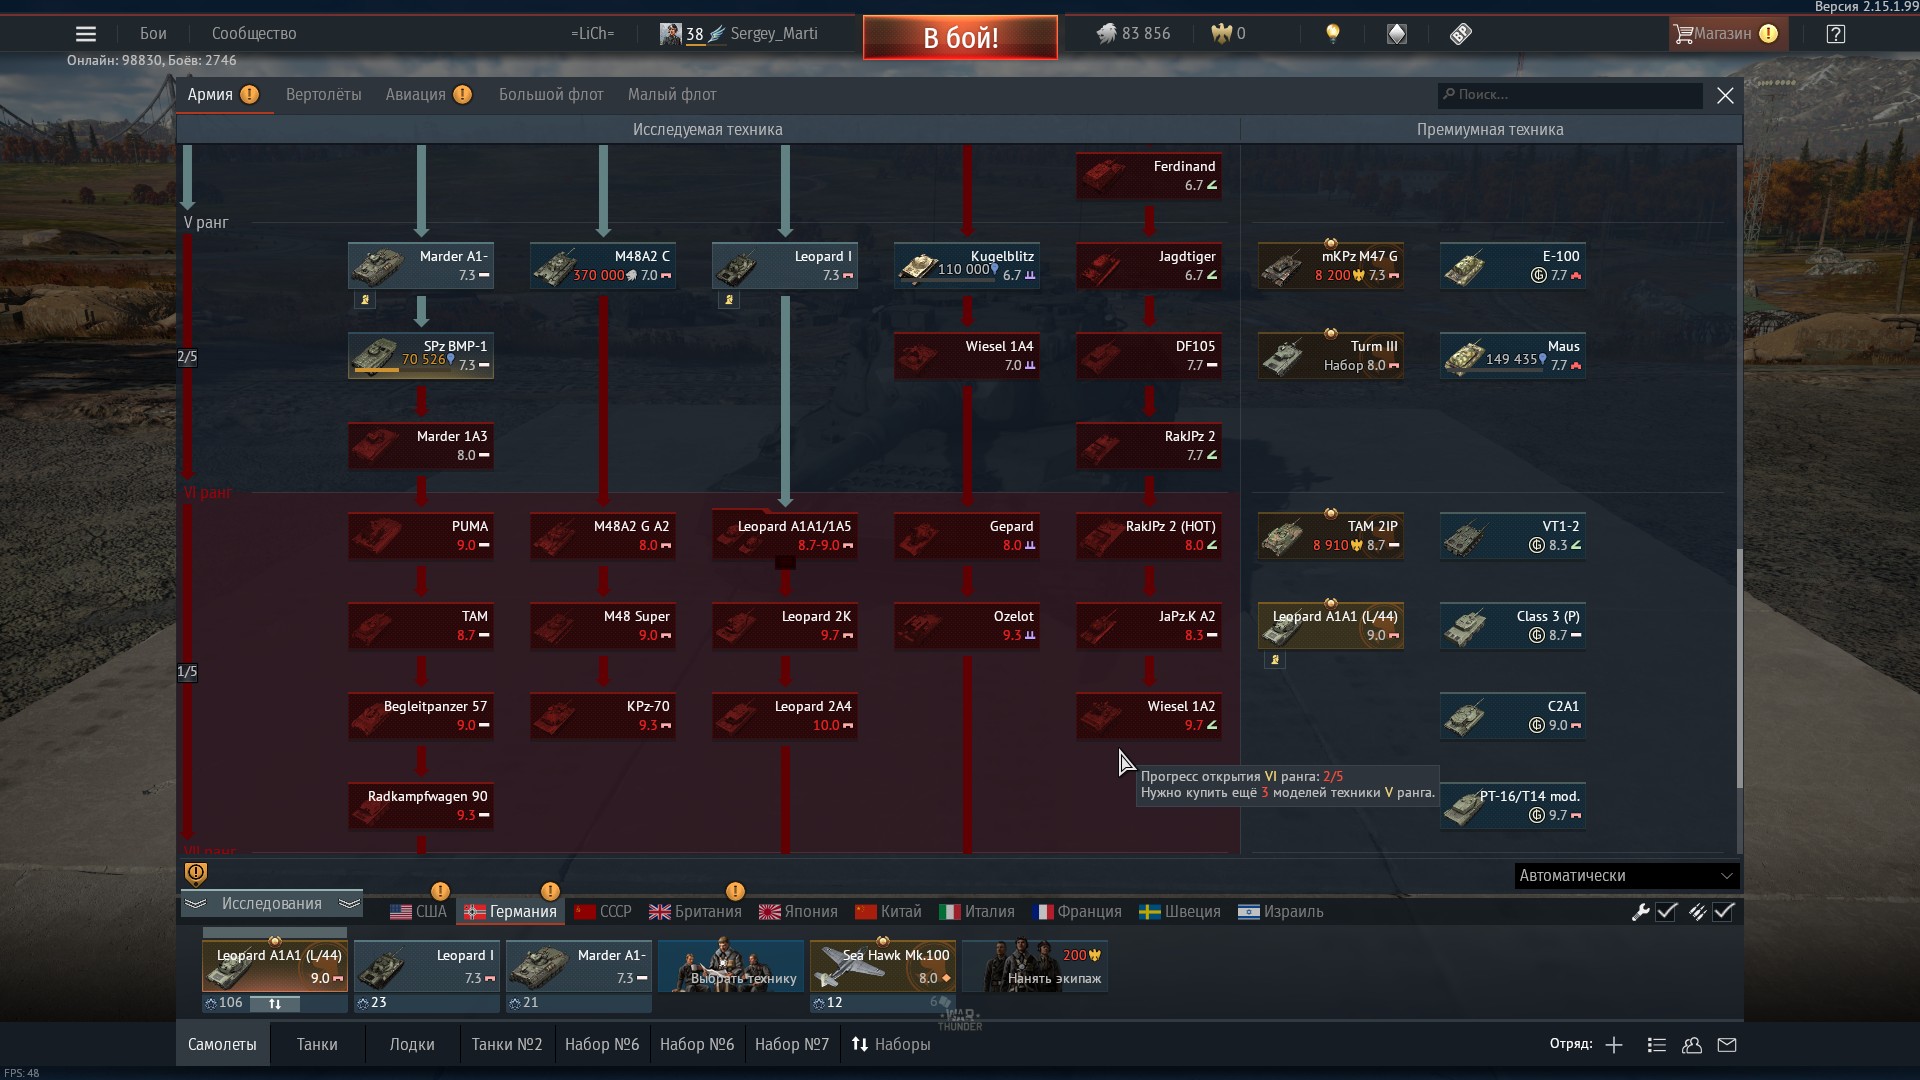Select the VT1-2 premium card

(x=1513, y=536)
